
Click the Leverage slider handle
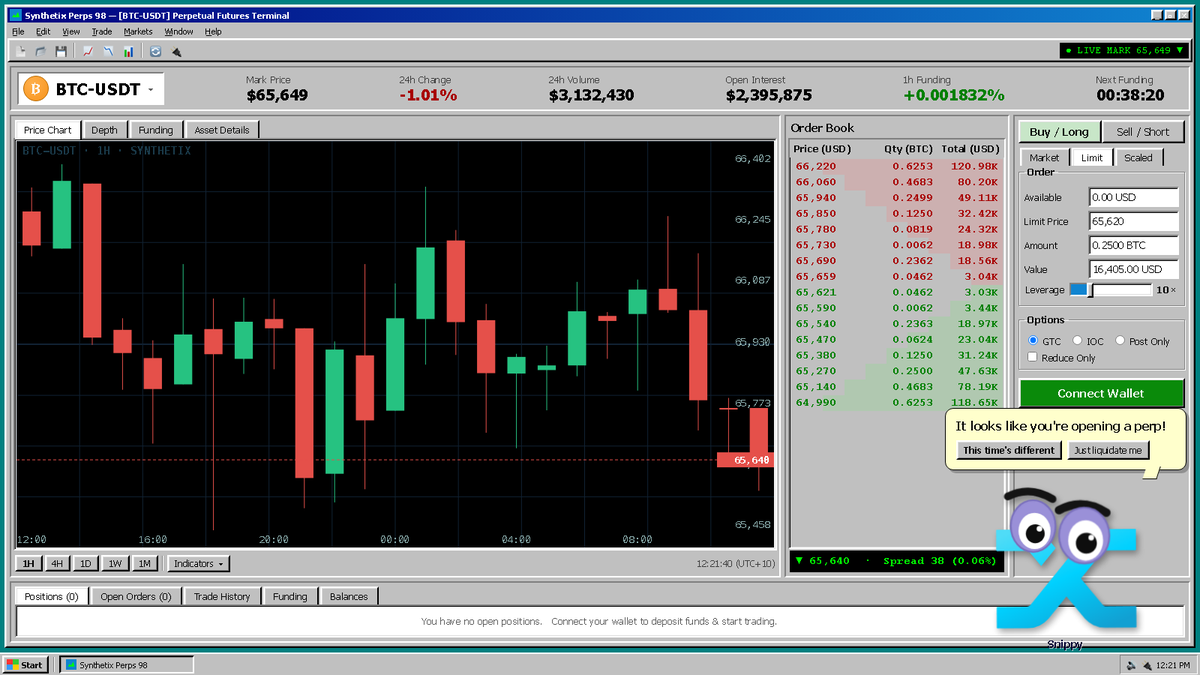(x=1092, y=290)
